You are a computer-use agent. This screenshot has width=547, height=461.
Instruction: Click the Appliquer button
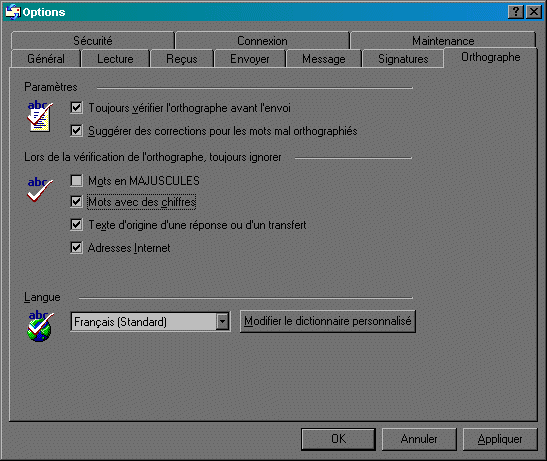[x=500, y=439]
